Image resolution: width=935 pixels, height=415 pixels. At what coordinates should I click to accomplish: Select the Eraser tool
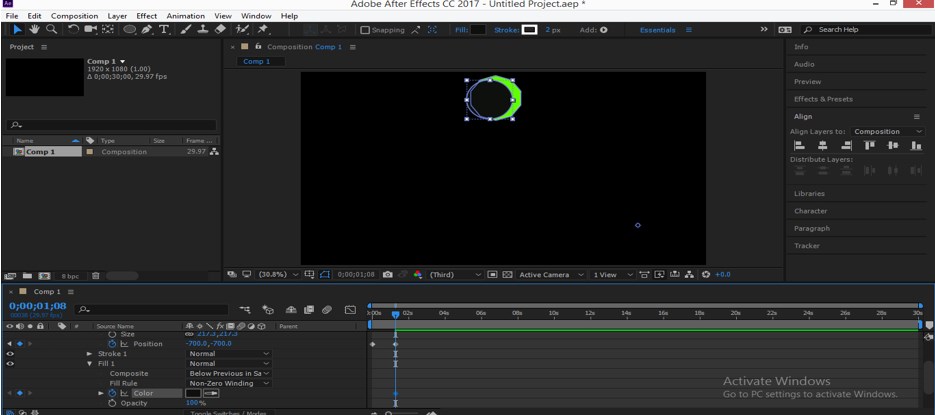(220, 29)
